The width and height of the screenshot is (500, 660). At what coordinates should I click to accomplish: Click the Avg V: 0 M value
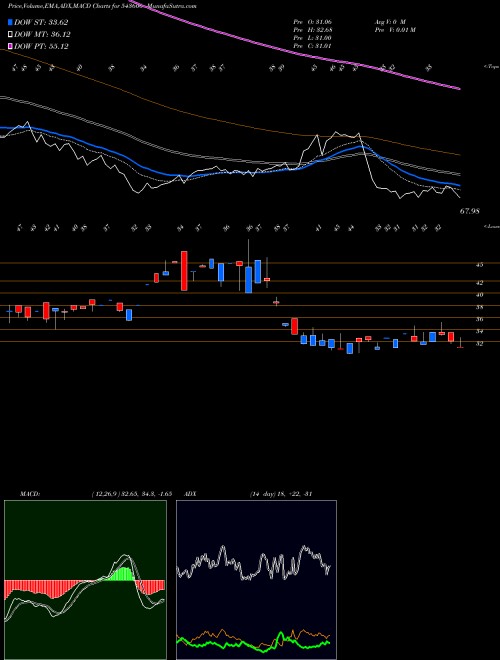[x=390, y=21]
